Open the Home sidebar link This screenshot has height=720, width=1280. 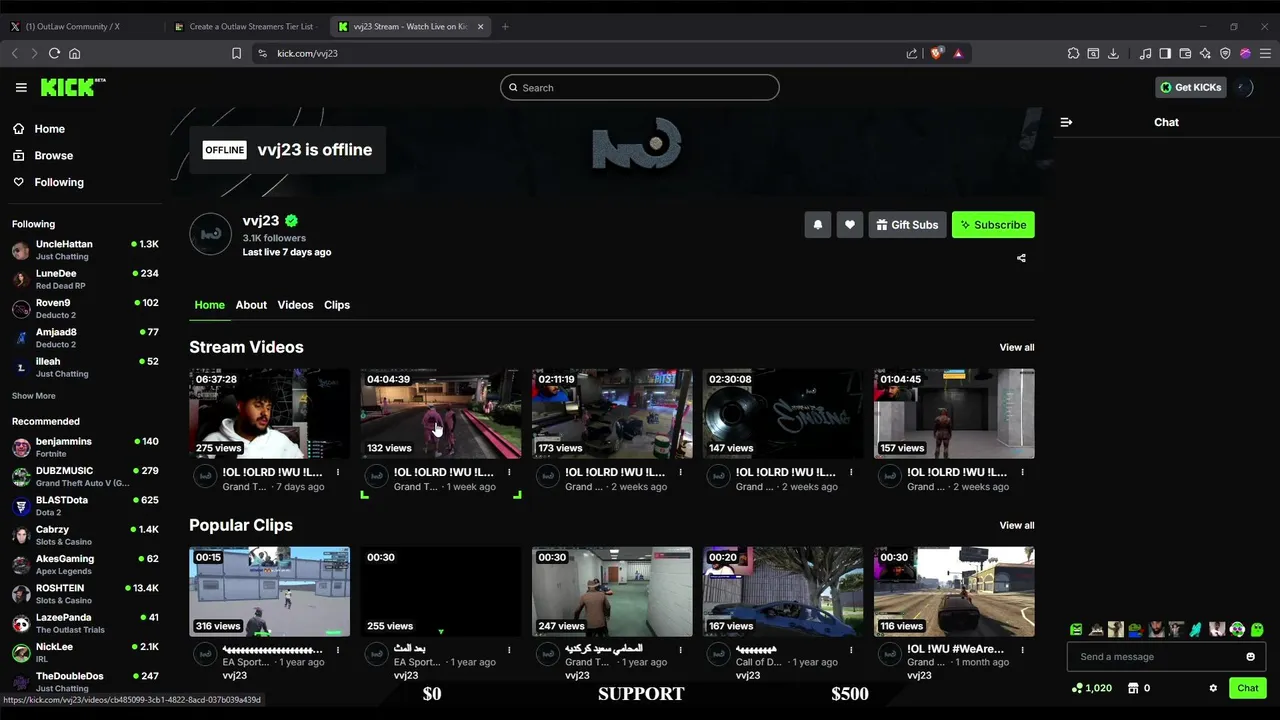pos(39,129)
